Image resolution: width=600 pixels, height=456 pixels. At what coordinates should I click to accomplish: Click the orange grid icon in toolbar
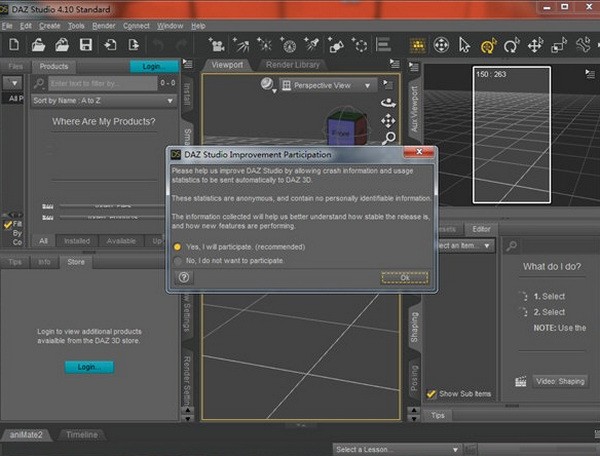tap(418, 45)
